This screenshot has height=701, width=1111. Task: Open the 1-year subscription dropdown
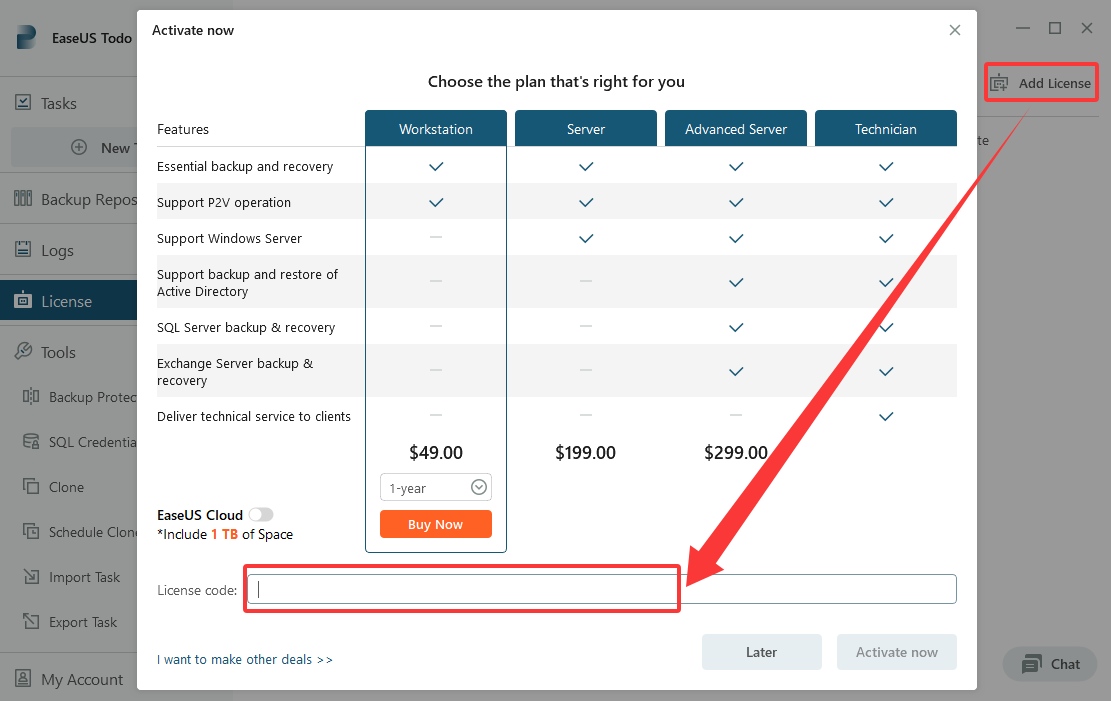click(x=436, y=488)
